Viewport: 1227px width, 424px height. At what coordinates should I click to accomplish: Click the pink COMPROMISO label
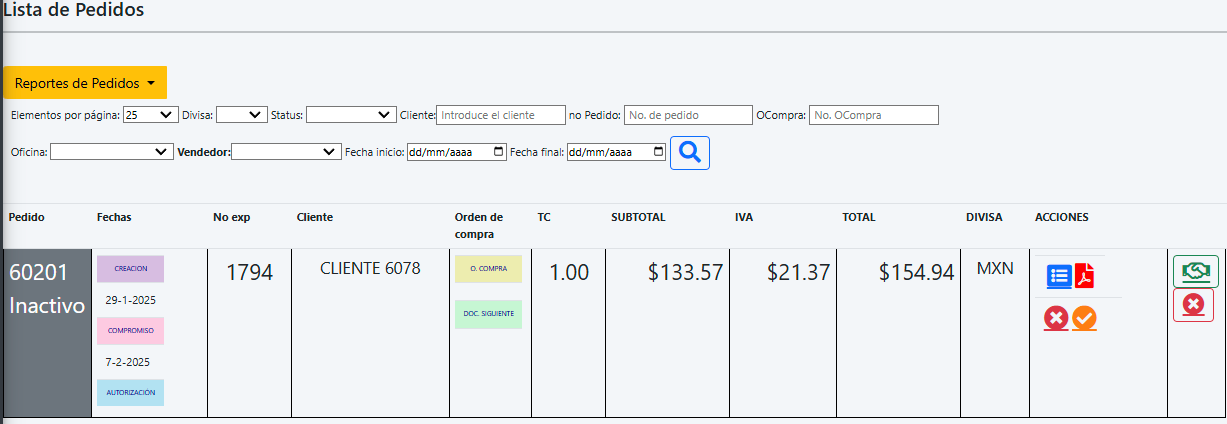(x=130, y=331)
